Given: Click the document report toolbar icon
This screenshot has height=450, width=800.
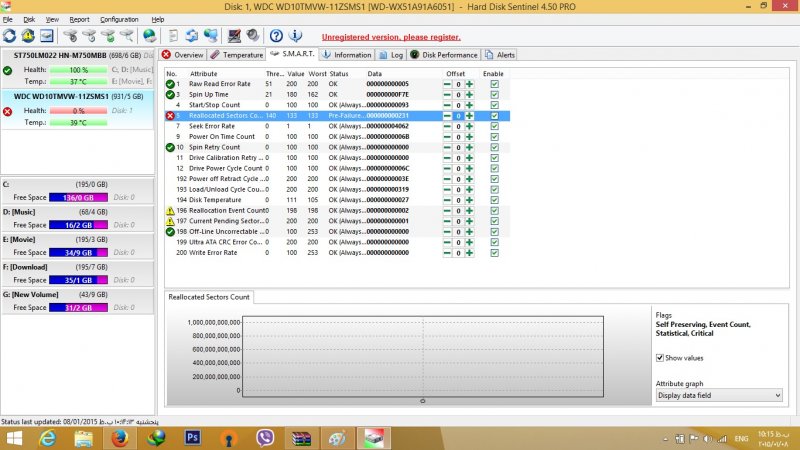Looking at the screenshot, I should click(x=173, y=36).
